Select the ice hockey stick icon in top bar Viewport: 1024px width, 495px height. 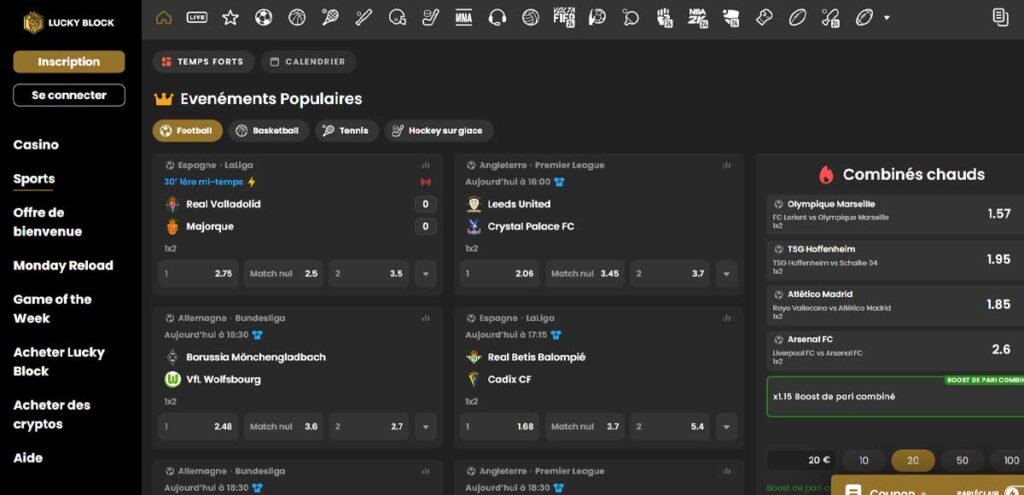click(430, 18)
